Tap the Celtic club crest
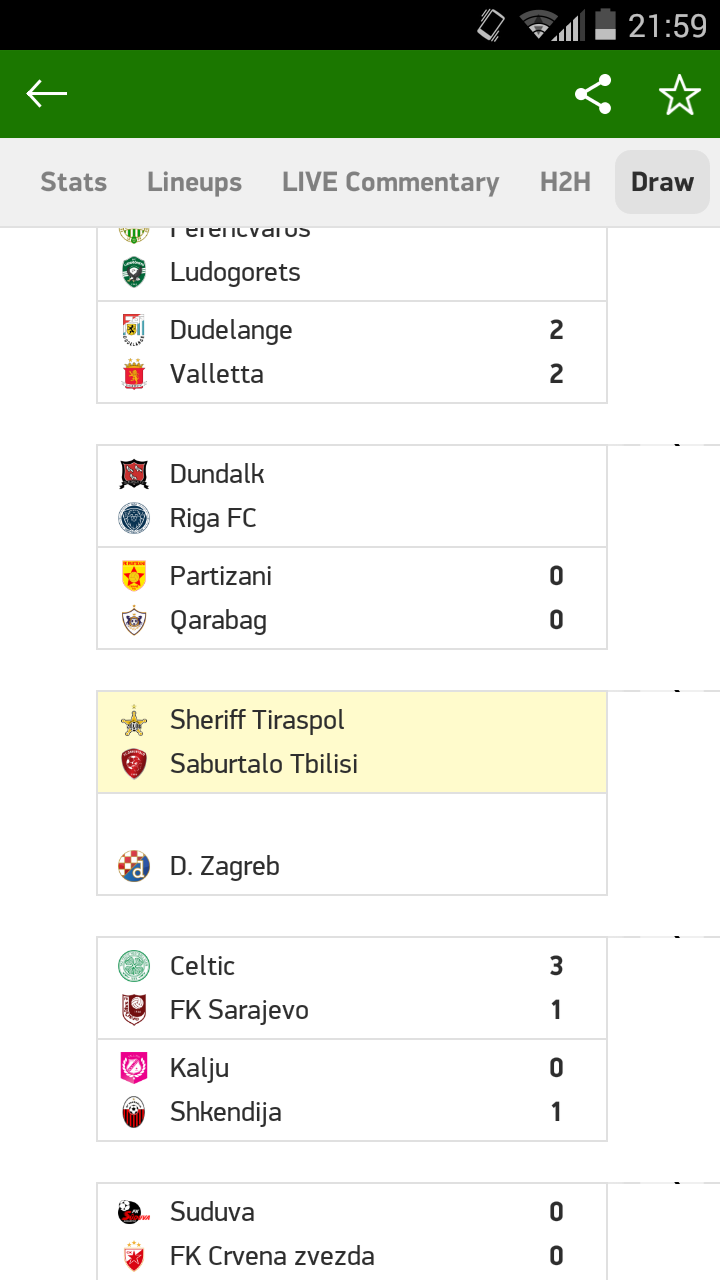Image resolution: width=720 pixels, height=1280 pixels. (x=134, y=966)
